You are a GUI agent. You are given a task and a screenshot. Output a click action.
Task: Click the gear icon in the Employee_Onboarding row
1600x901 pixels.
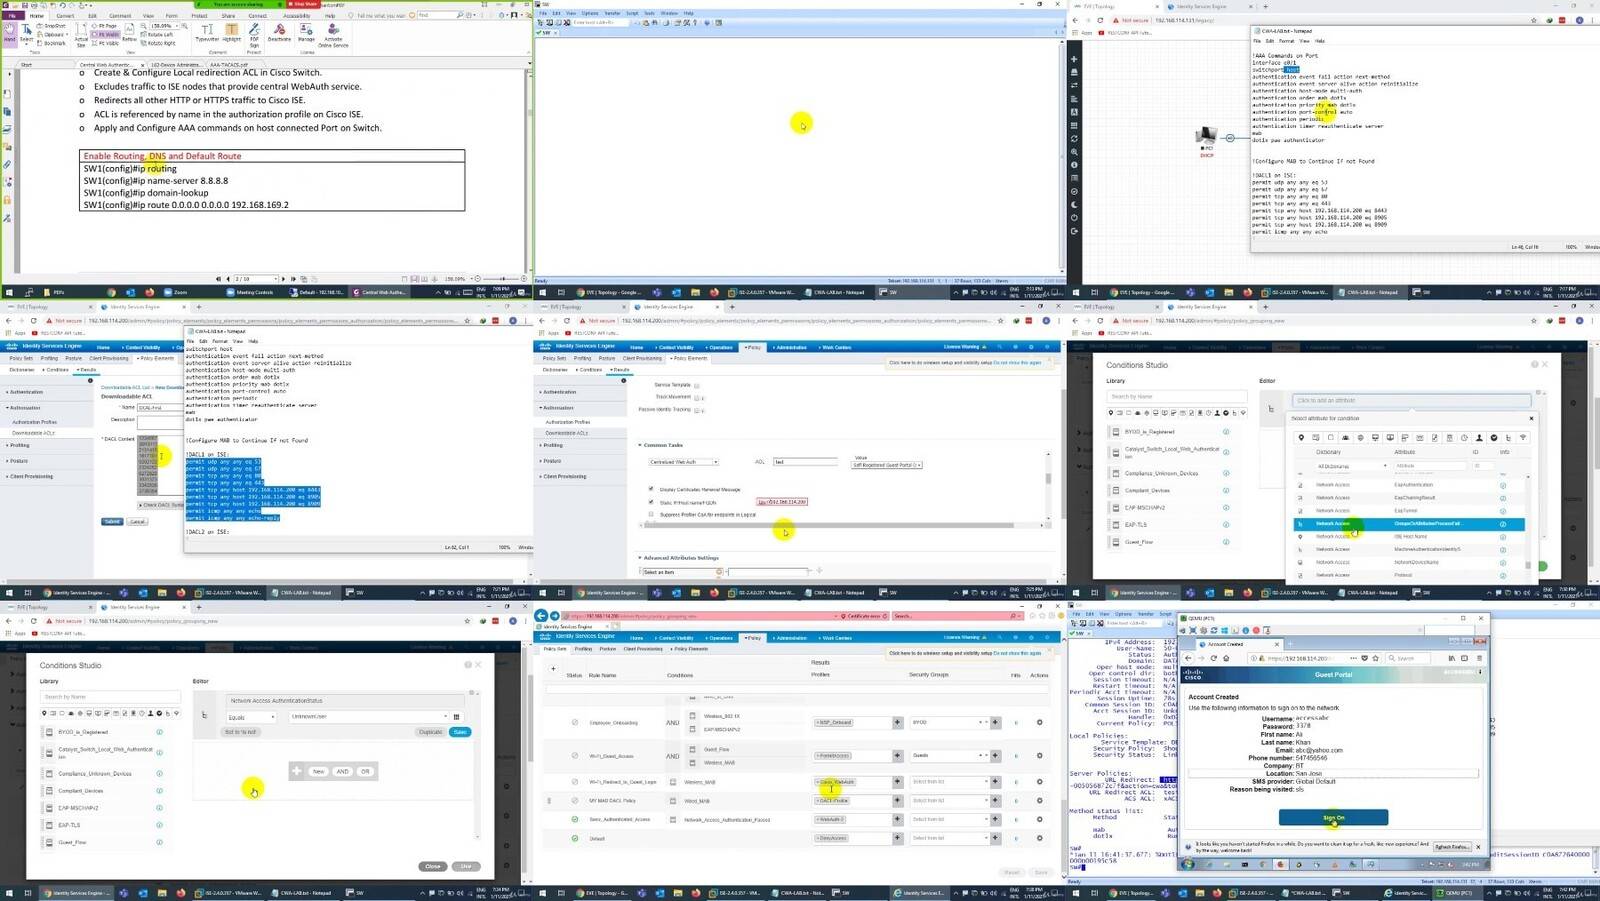[1039, 722]
